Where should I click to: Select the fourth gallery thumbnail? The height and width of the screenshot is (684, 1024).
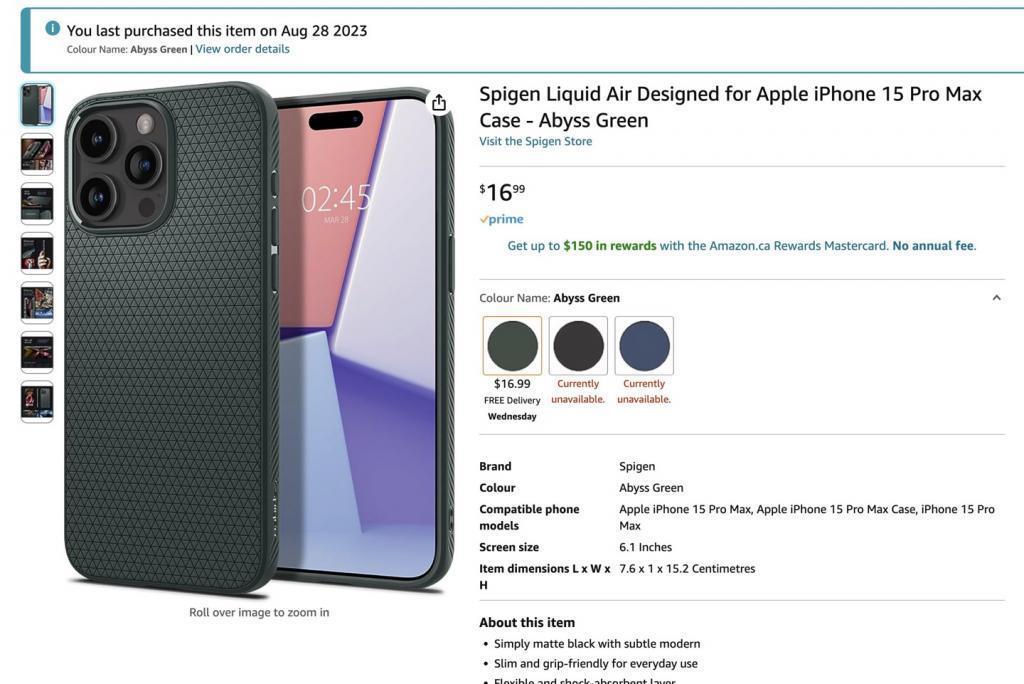coord(36,253)
